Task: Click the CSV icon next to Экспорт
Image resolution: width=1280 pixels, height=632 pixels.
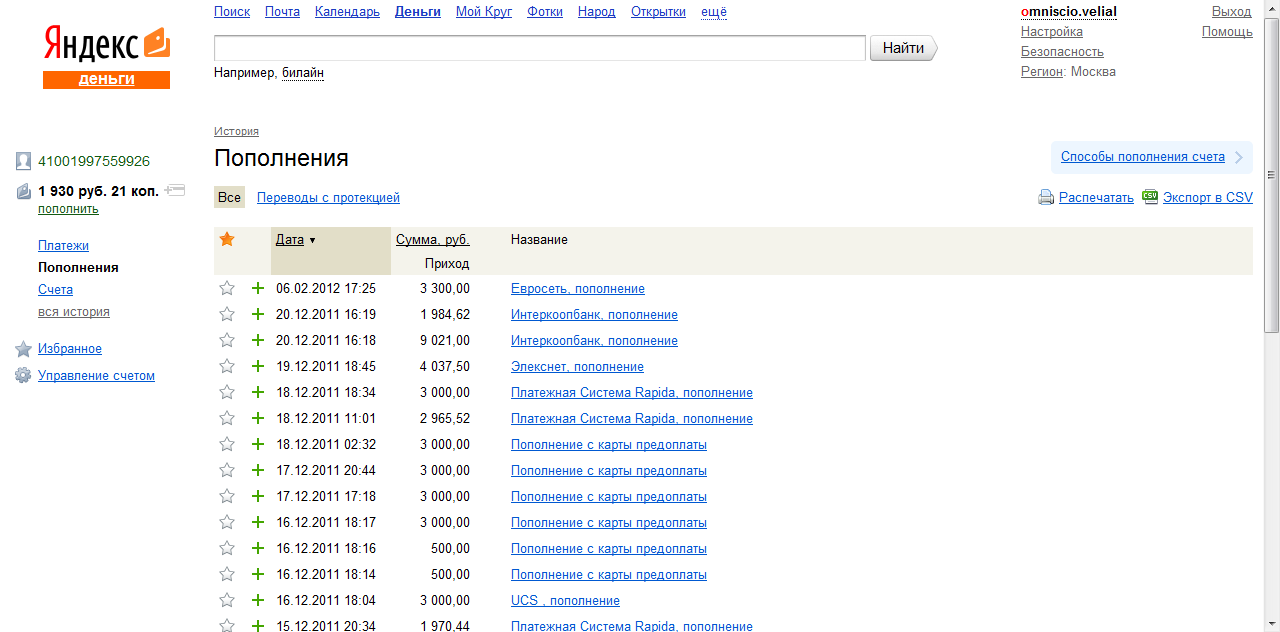Action: (x=1150, y=197)
